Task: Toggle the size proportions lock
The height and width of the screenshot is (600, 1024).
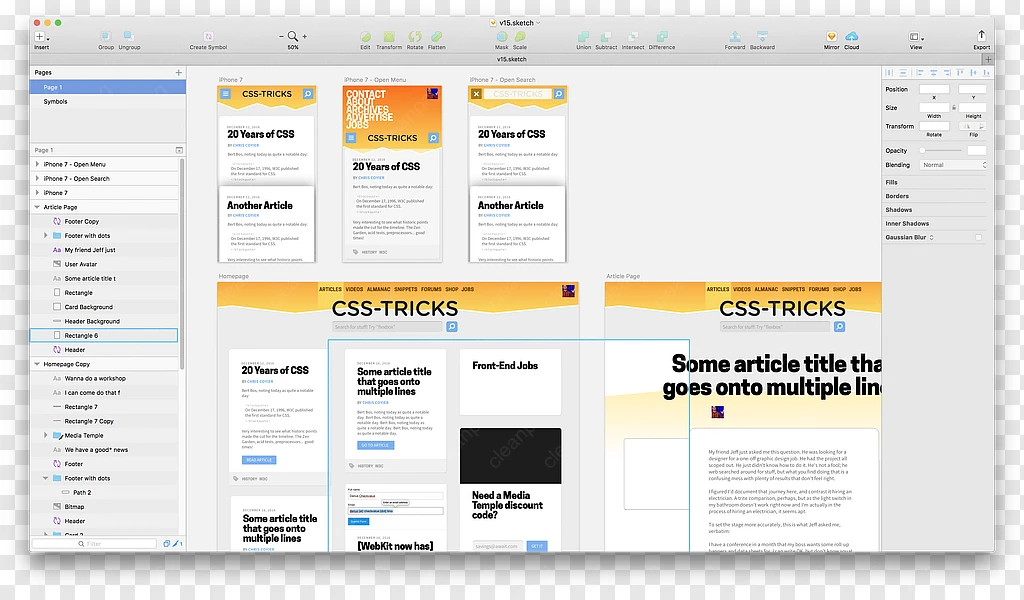Action: 953,108
